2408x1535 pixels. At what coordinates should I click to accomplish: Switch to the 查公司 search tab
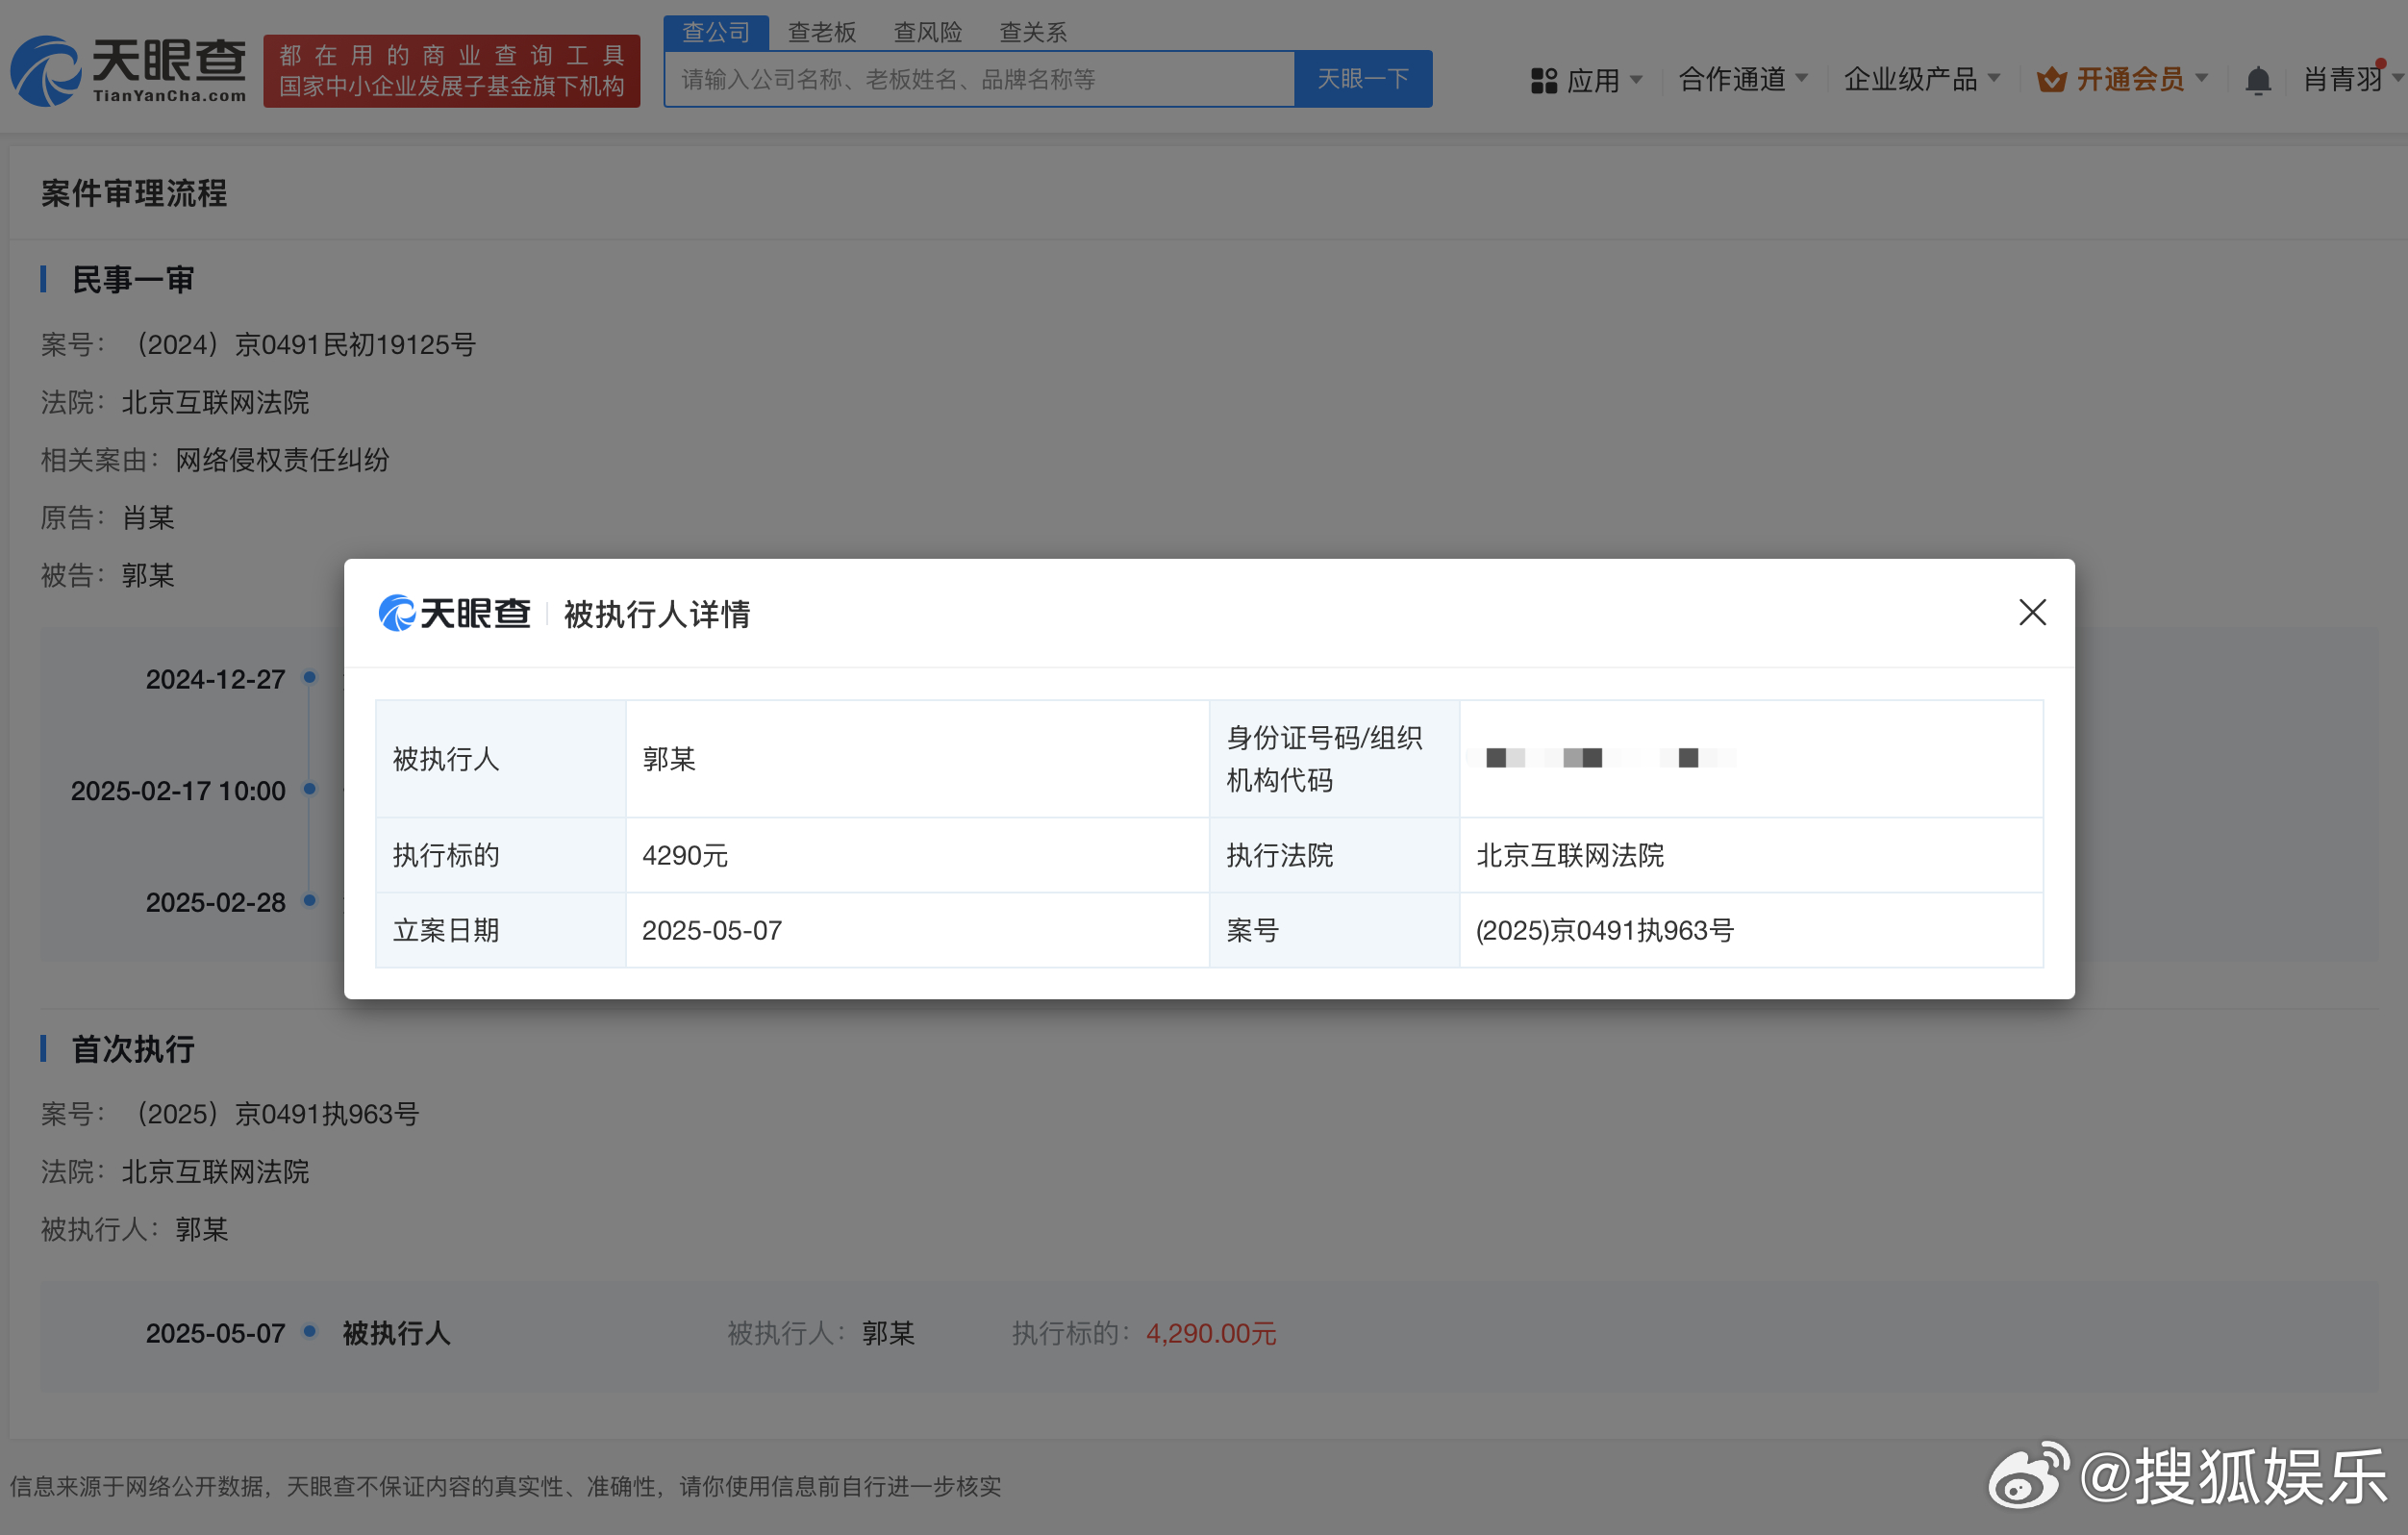coord(715,32)
